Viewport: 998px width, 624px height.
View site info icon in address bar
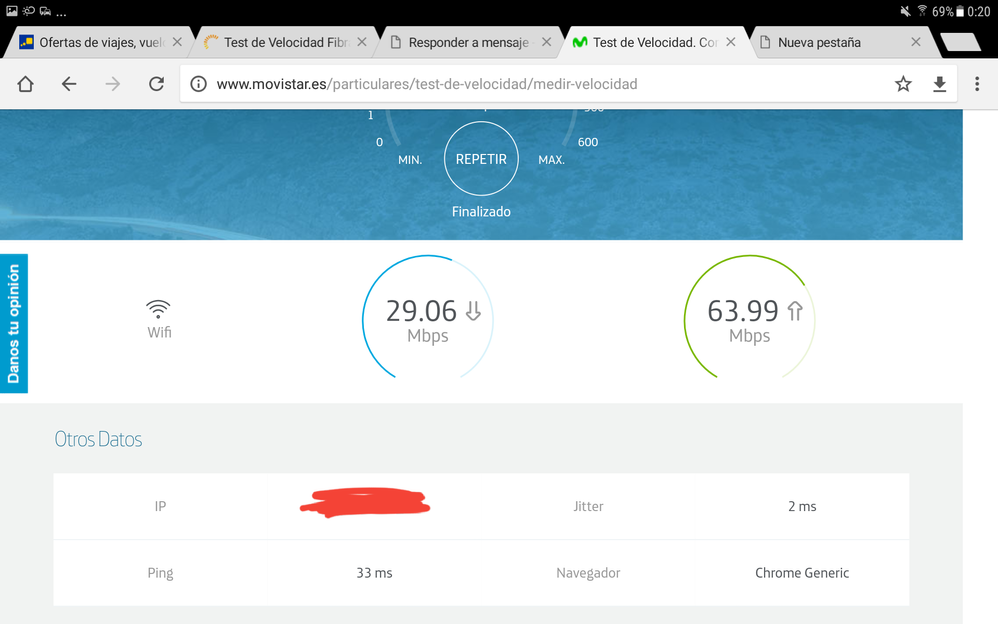pos(198,84)
